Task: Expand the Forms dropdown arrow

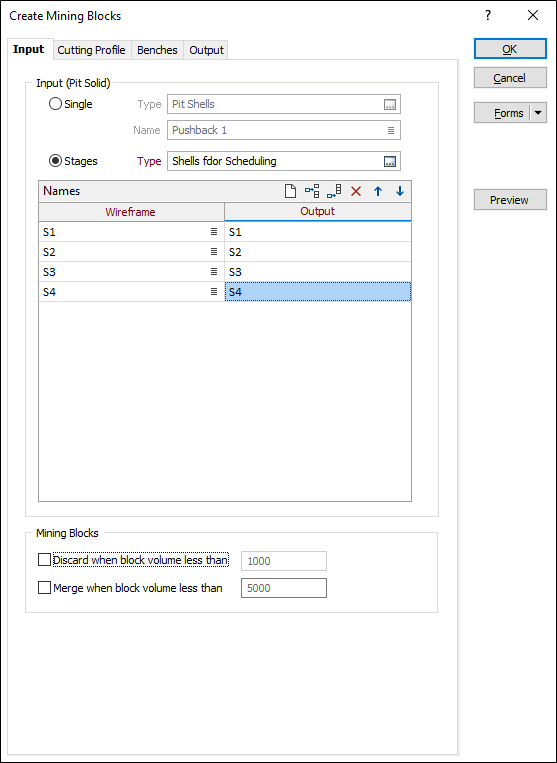Action: coord(538,113)
